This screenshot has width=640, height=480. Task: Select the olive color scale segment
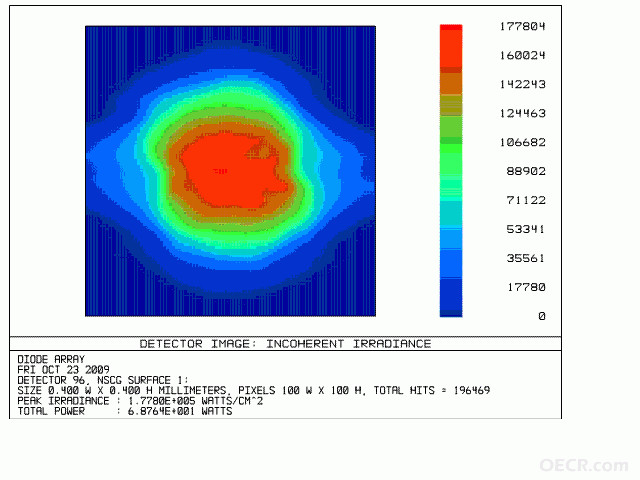tap(451, 106)
